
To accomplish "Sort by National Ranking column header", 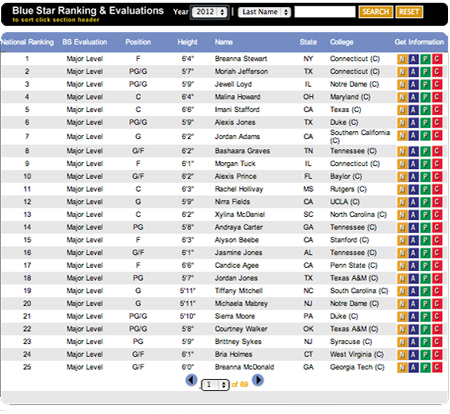I will click(27, 42).
